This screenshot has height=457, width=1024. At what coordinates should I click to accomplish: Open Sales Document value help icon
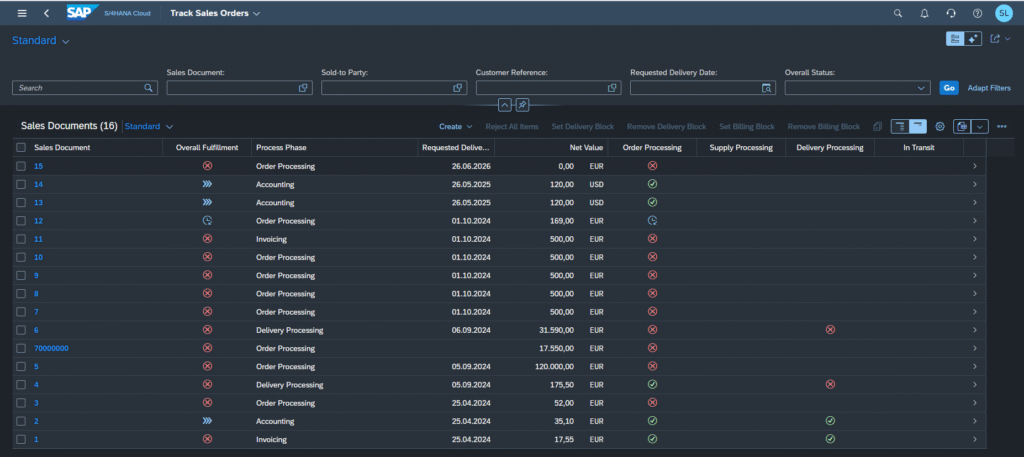pos(303,88)
